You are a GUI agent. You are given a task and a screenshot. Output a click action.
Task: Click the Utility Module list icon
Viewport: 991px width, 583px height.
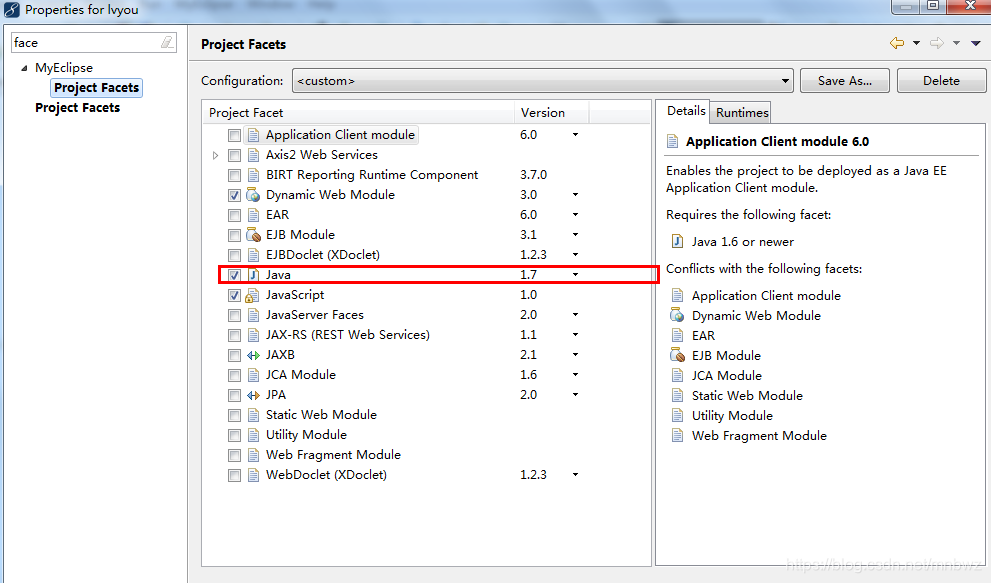[x=253, y=435]
